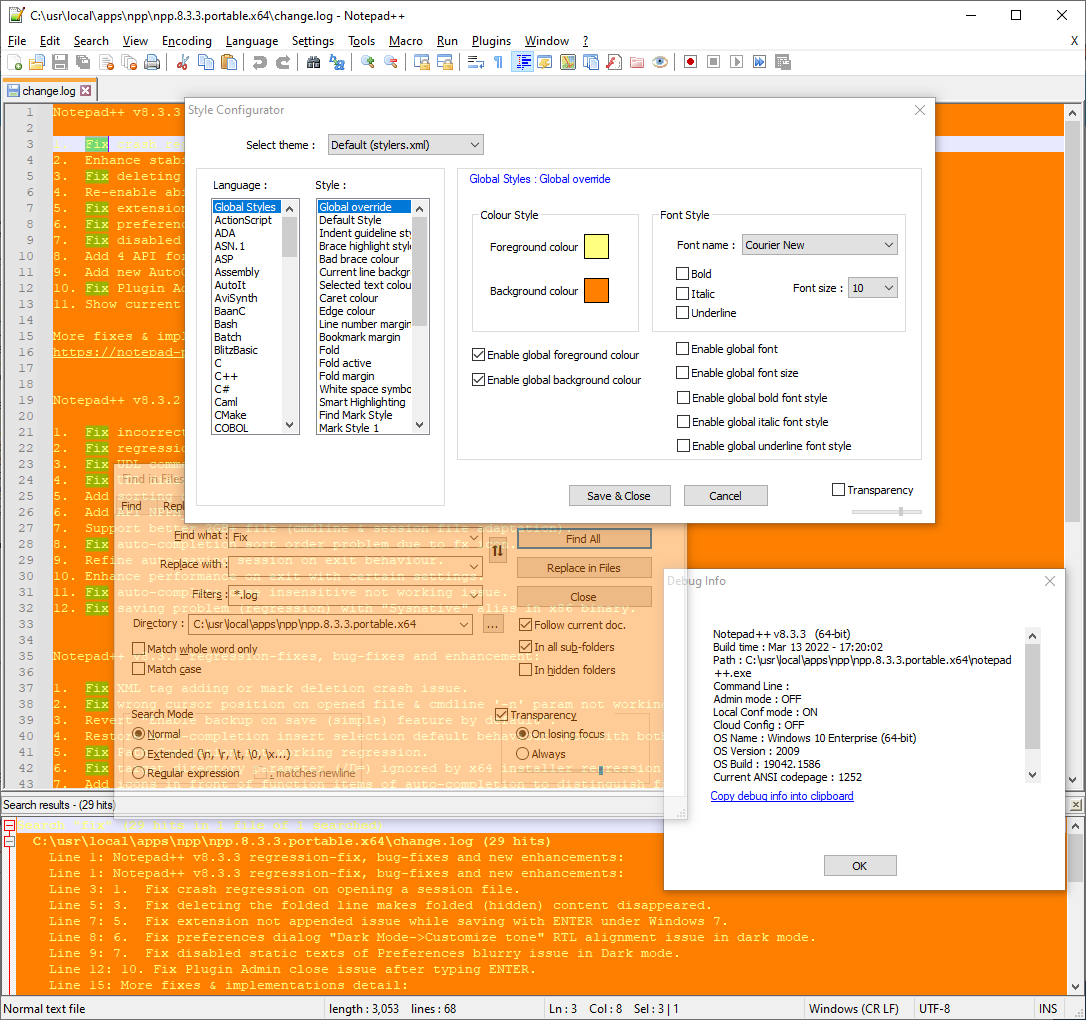Click the yellow Foreground colour swatch
Screen dimensions: 1086x1020
[596, 247]
